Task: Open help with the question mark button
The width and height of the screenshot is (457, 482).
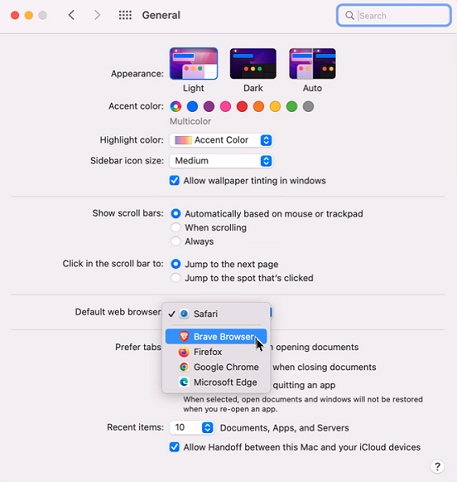Action: [437, 466]
